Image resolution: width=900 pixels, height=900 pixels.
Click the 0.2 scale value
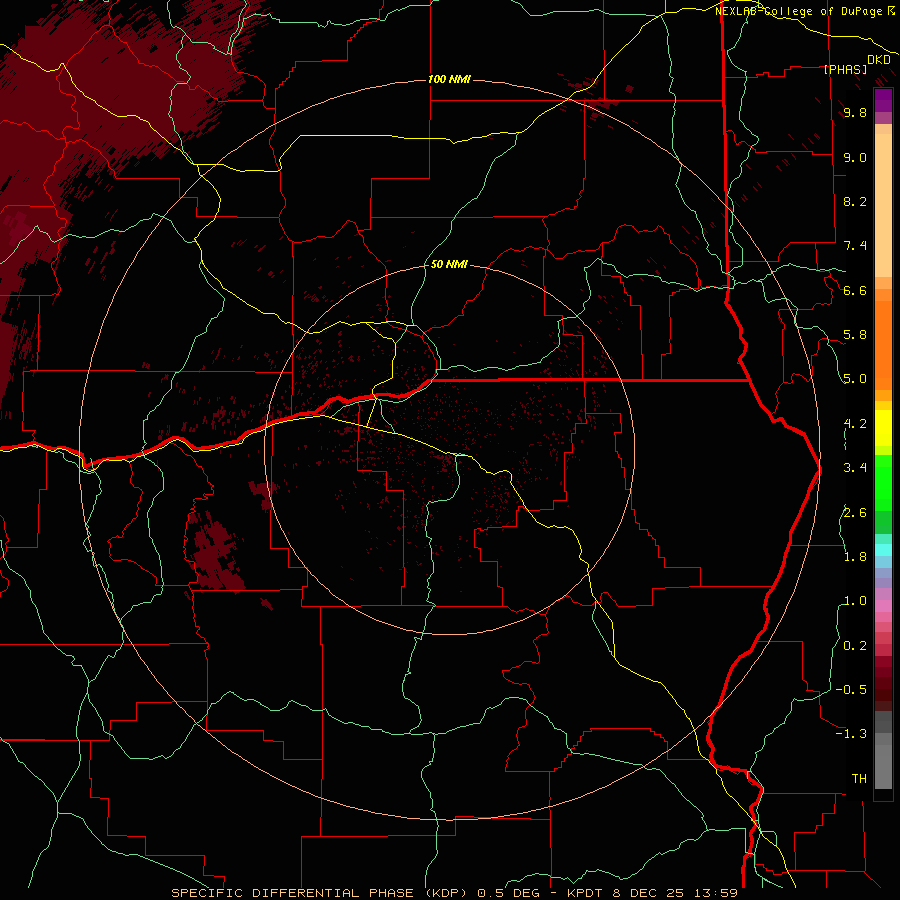[855, 646]
